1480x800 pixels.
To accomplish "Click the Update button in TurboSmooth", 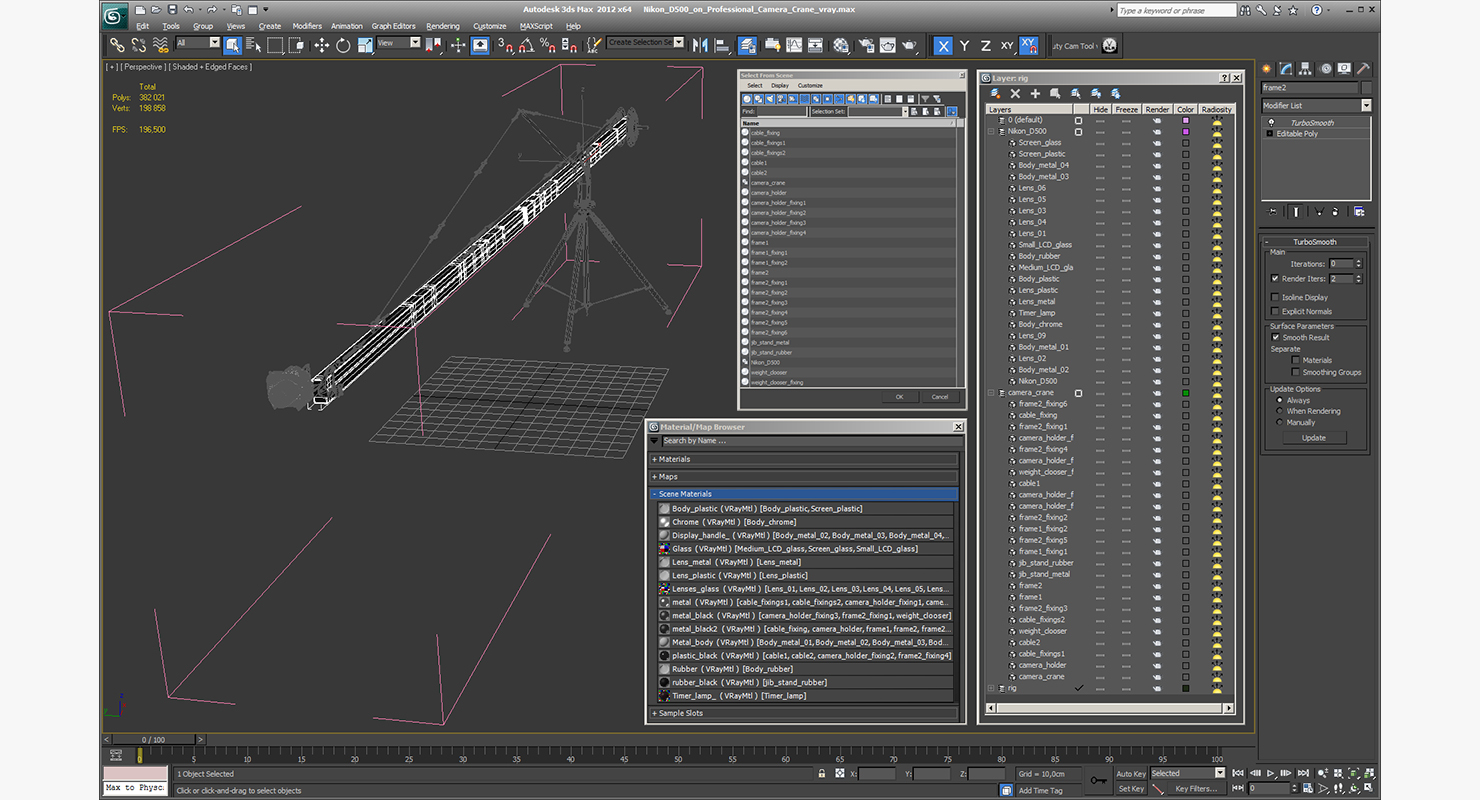I will (1314, 438).
